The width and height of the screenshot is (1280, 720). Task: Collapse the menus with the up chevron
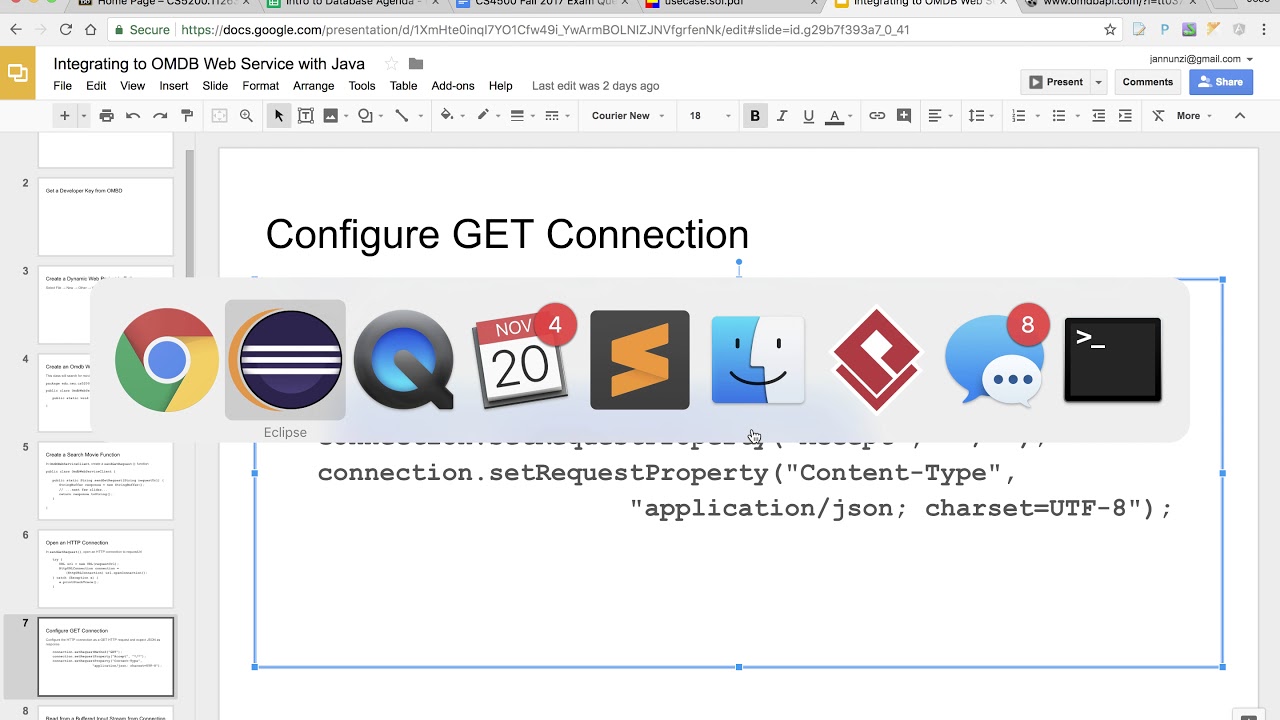(x=1240, y=116)
